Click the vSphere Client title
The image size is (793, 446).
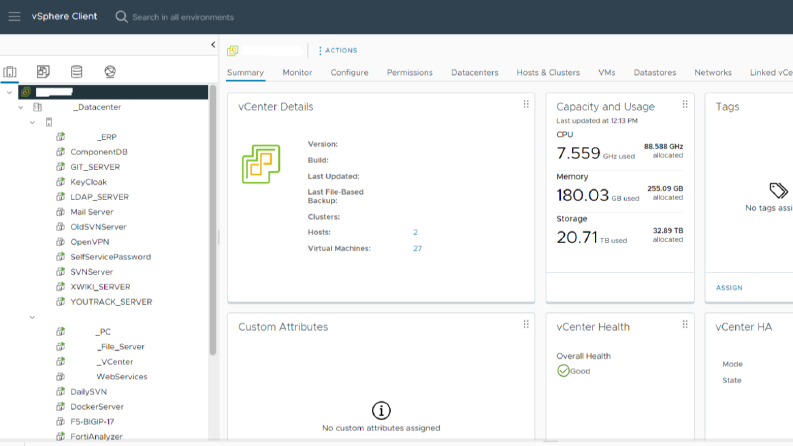(64, 16)
